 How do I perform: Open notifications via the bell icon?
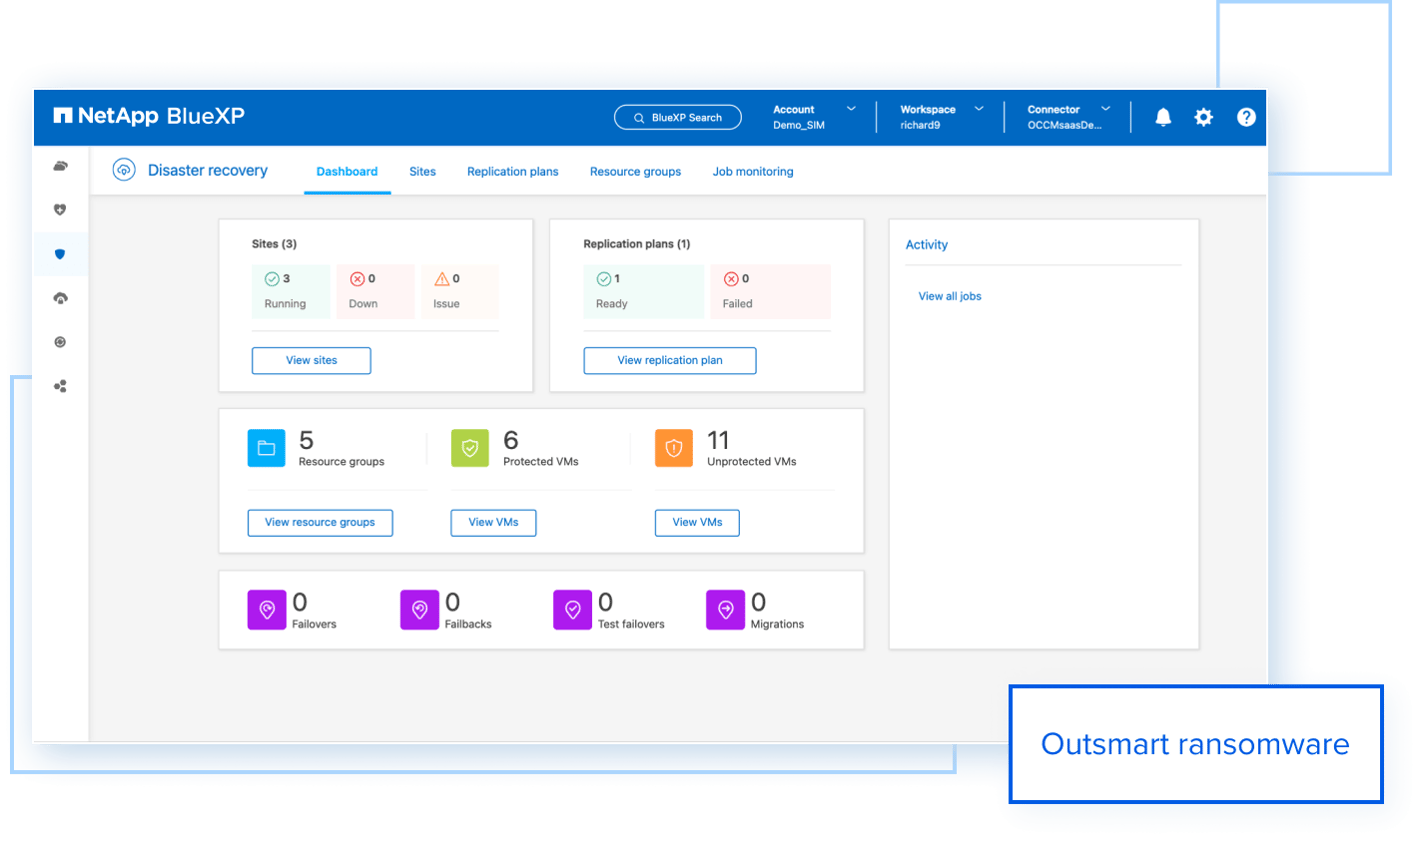point(1163,117)
